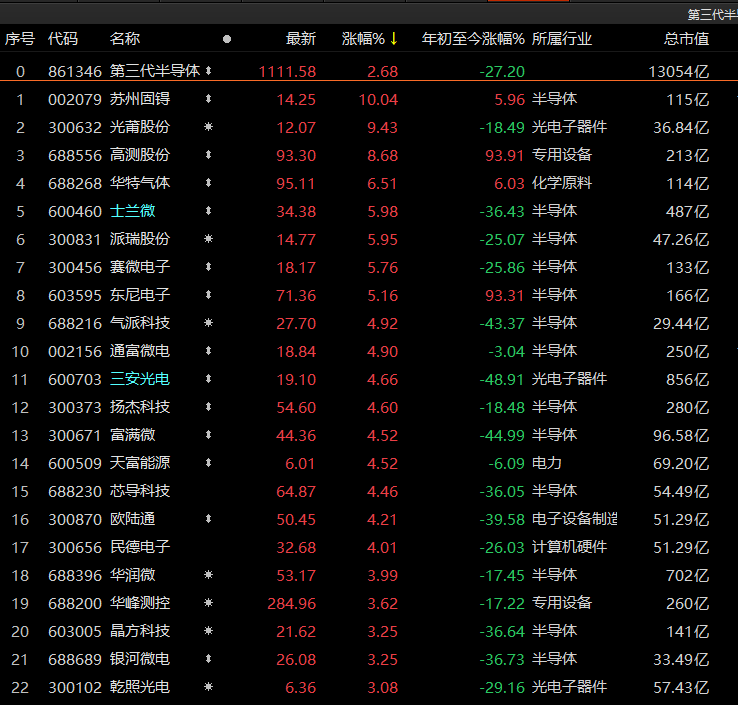Click the marker icon beside 银河微电

209,659
